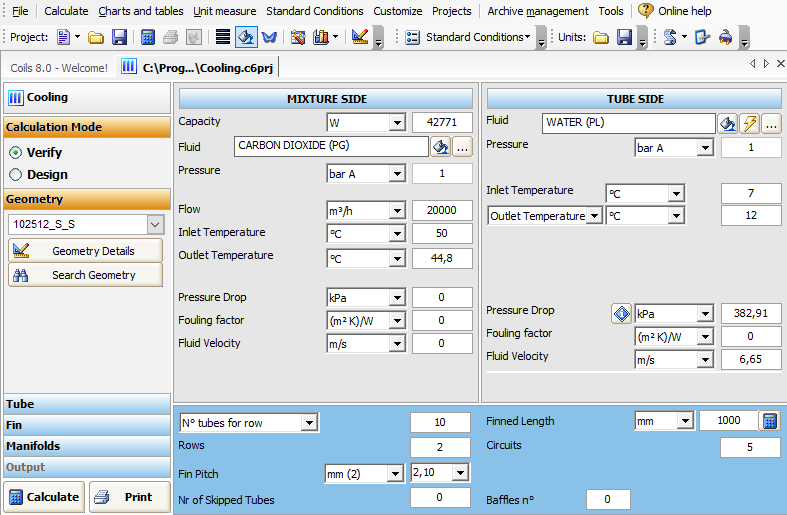Click the Baffles n° value field
Viewport: 787px width, 515px height.
coord(607,499)
